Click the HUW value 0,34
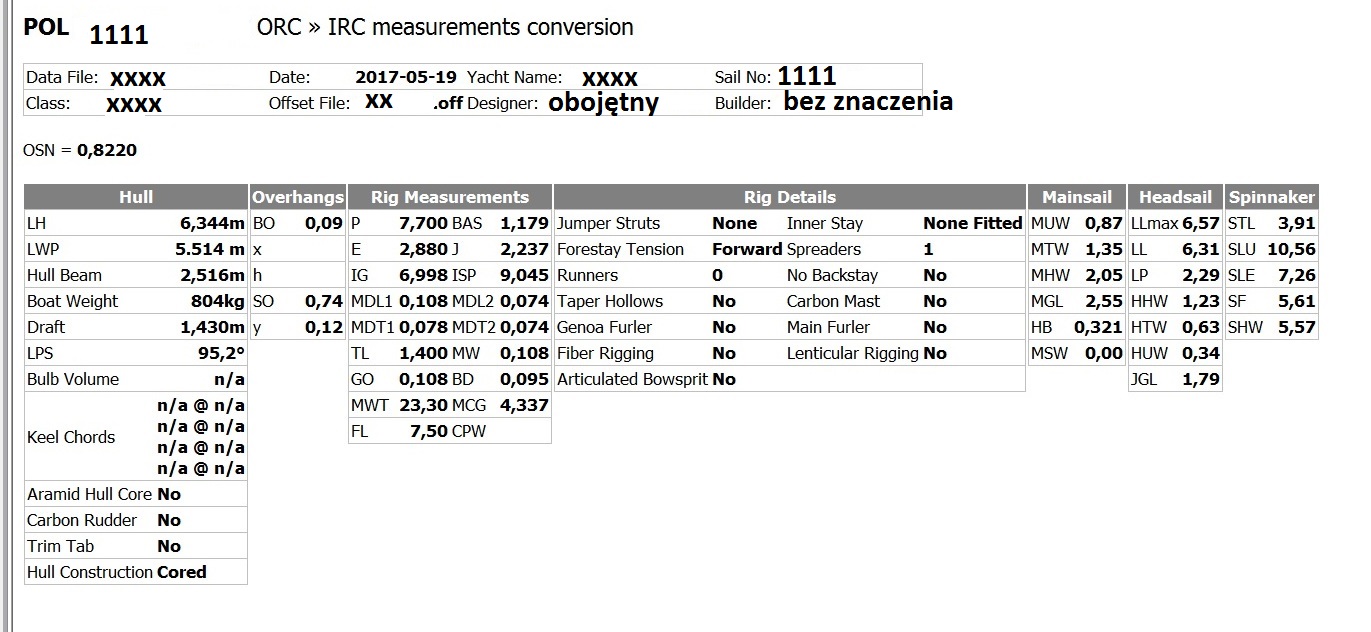 tap(1201, 353)
